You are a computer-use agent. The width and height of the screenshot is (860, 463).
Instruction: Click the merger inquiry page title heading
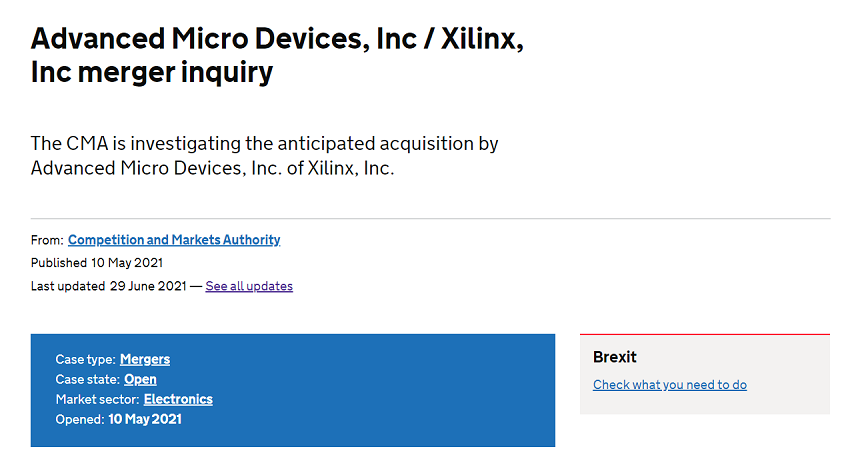tap(277, 55)
